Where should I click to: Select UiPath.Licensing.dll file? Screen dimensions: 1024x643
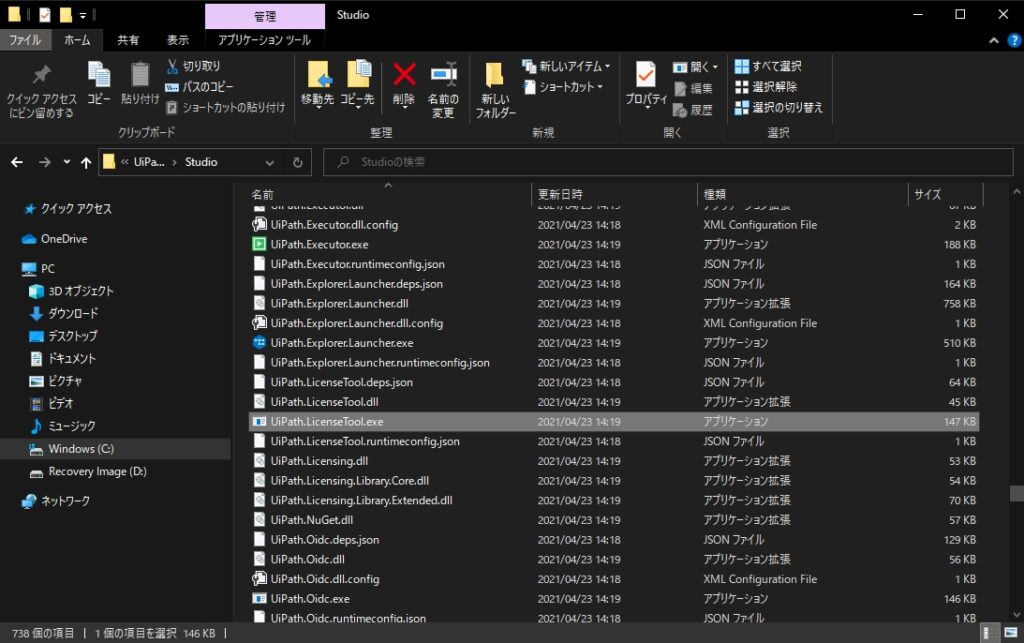pos(319,461)
